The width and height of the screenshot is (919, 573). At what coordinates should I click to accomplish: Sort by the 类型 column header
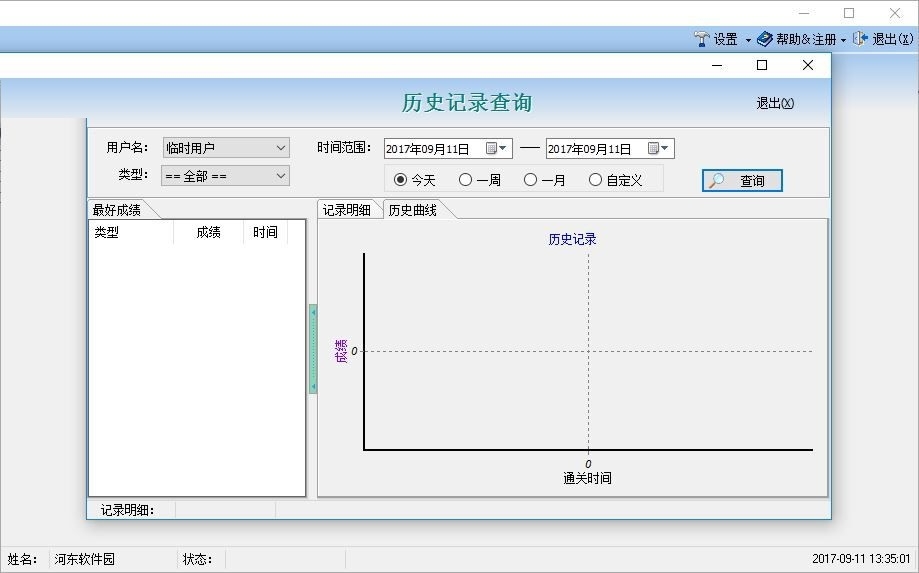pos(131,232)
